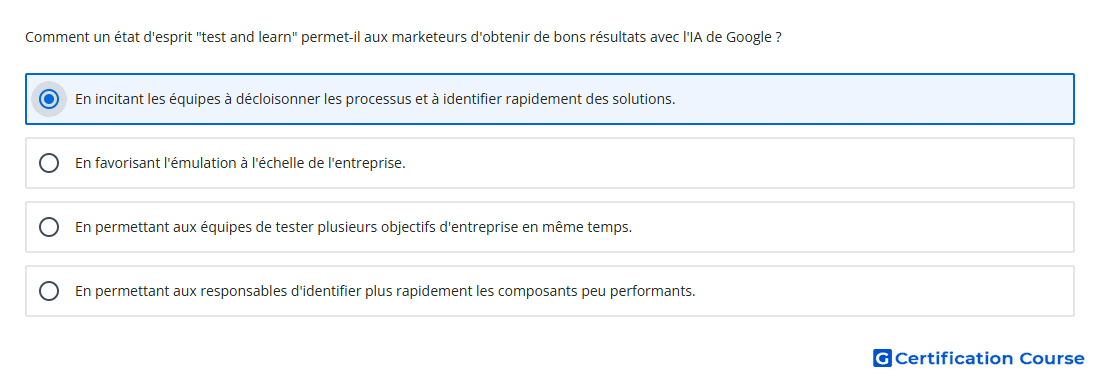The height and width of the screenshot is (377, 1100).
Task: Click the selected radio beside "décloisonner les processus"
Action: coord(49,99)
